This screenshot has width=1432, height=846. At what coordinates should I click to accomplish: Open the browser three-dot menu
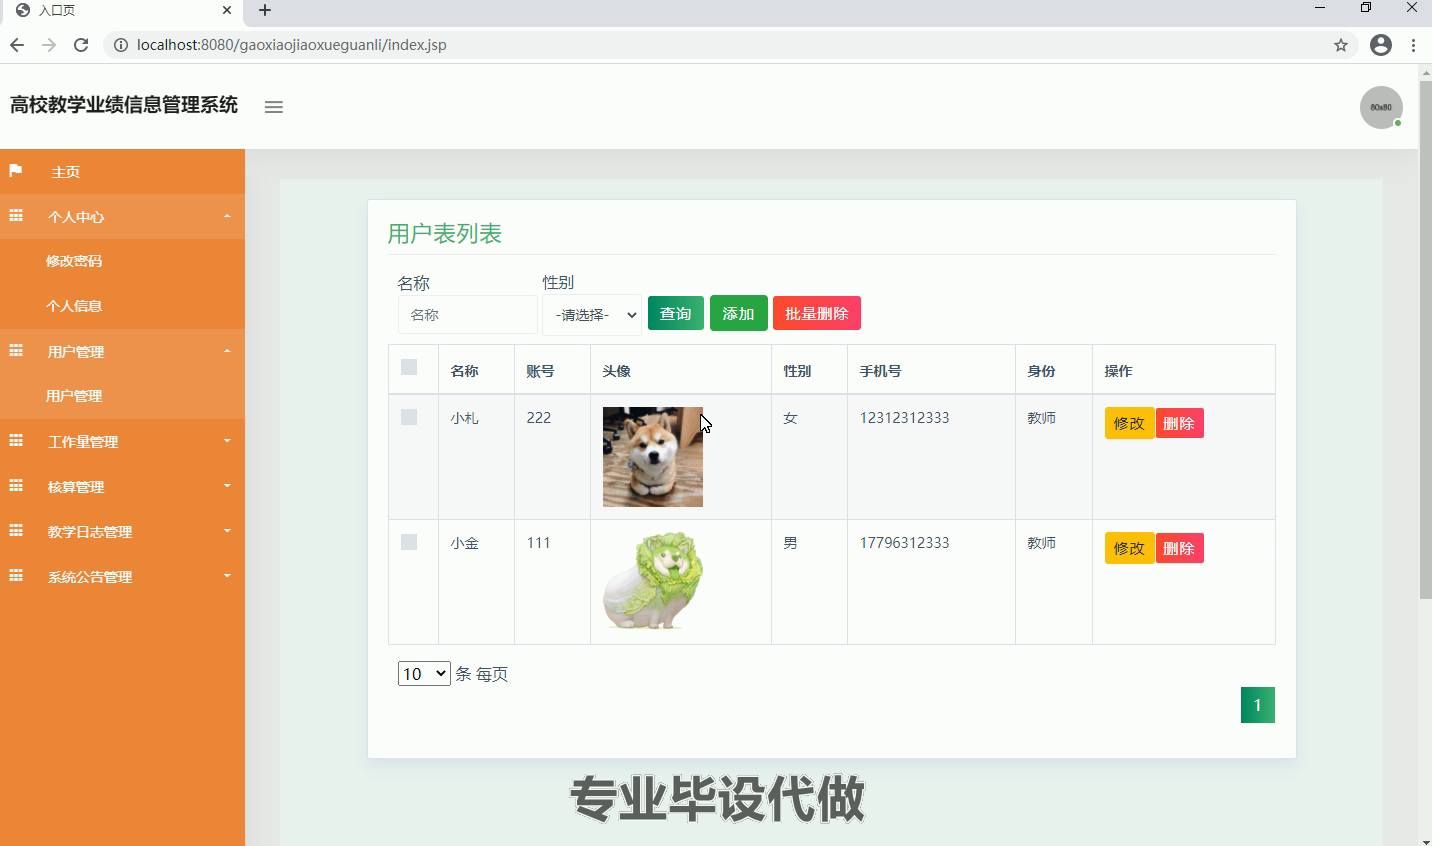tap(1413, 45)
